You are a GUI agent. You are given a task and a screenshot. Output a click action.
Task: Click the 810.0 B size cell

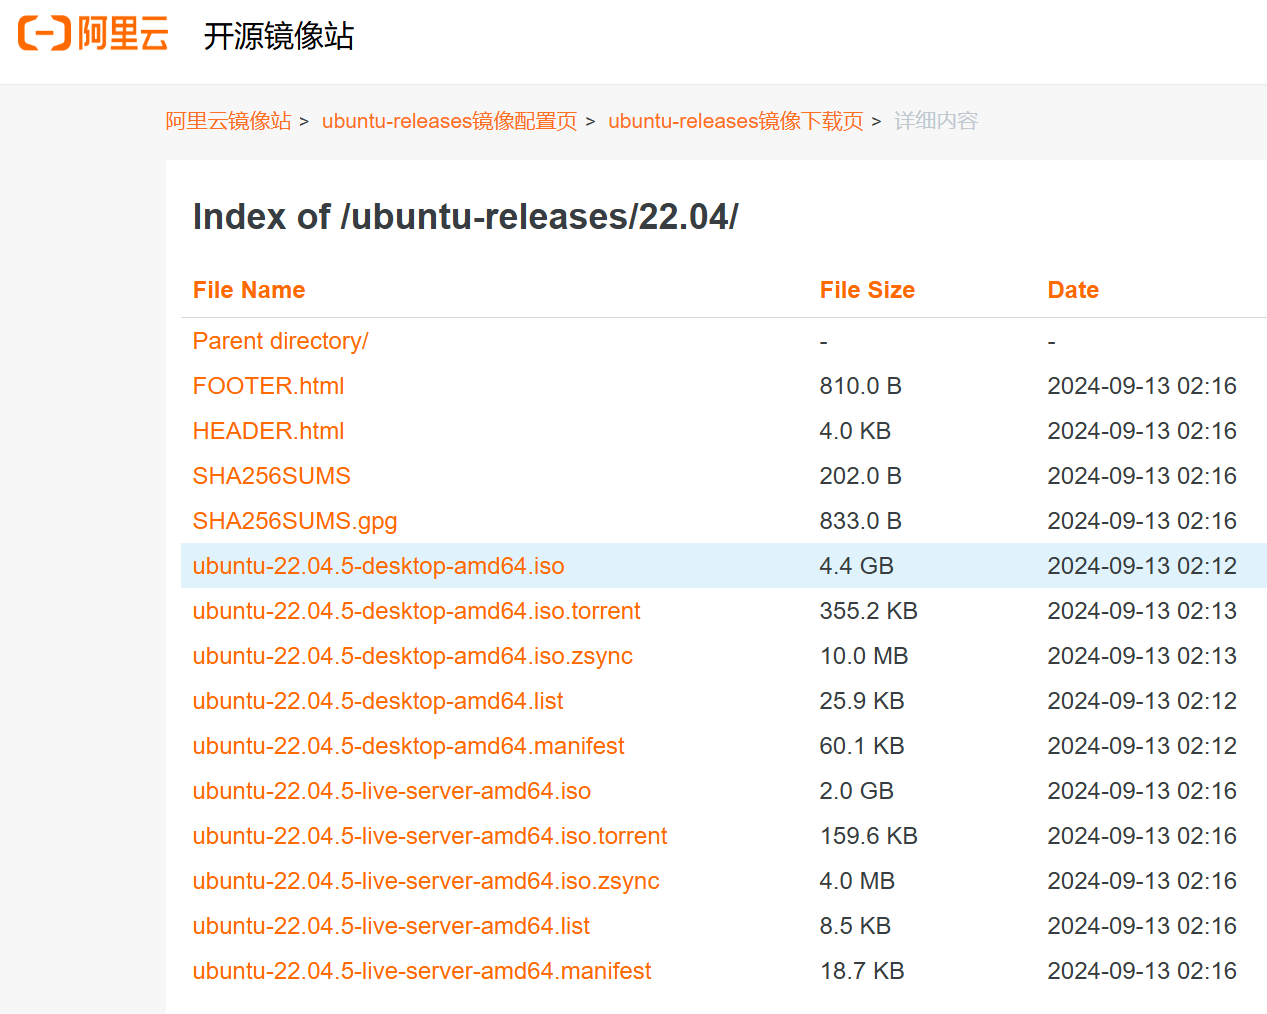click(860, 386)
